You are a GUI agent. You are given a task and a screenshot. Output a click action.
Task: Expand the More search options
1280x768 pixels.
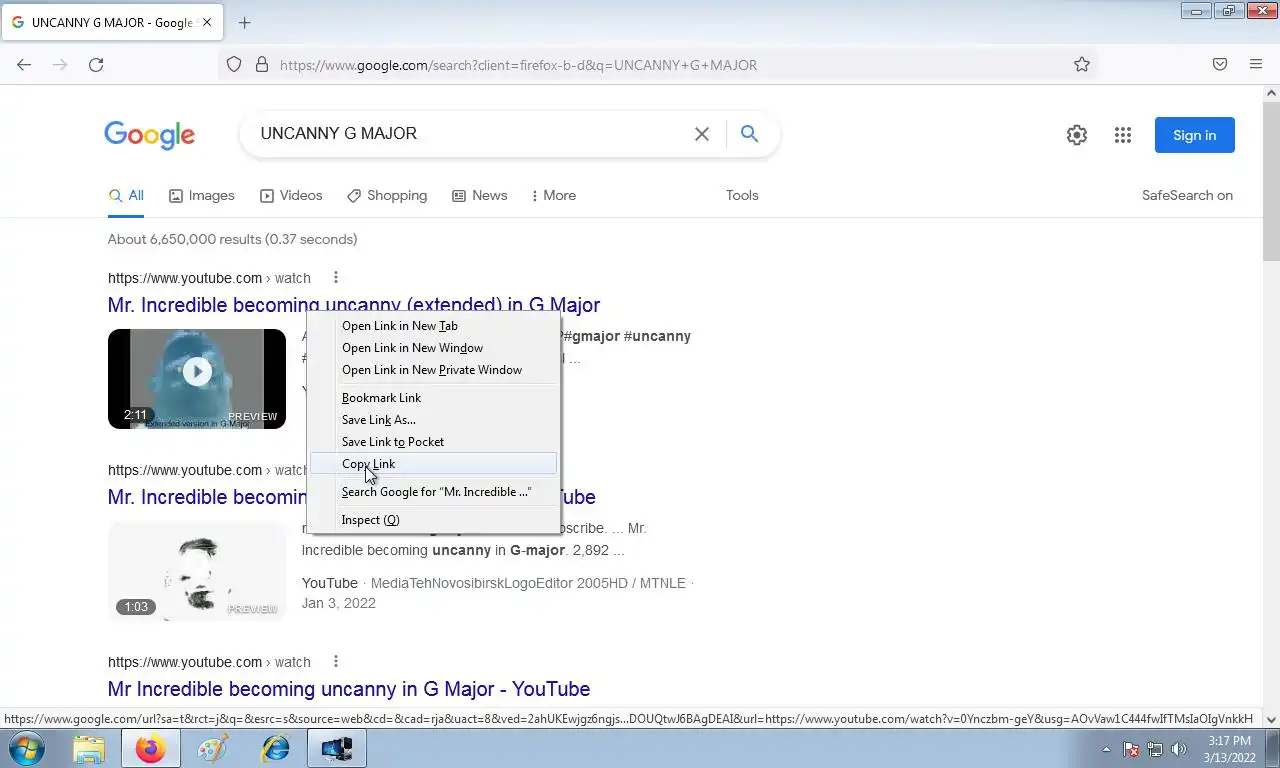click(554, 196)
